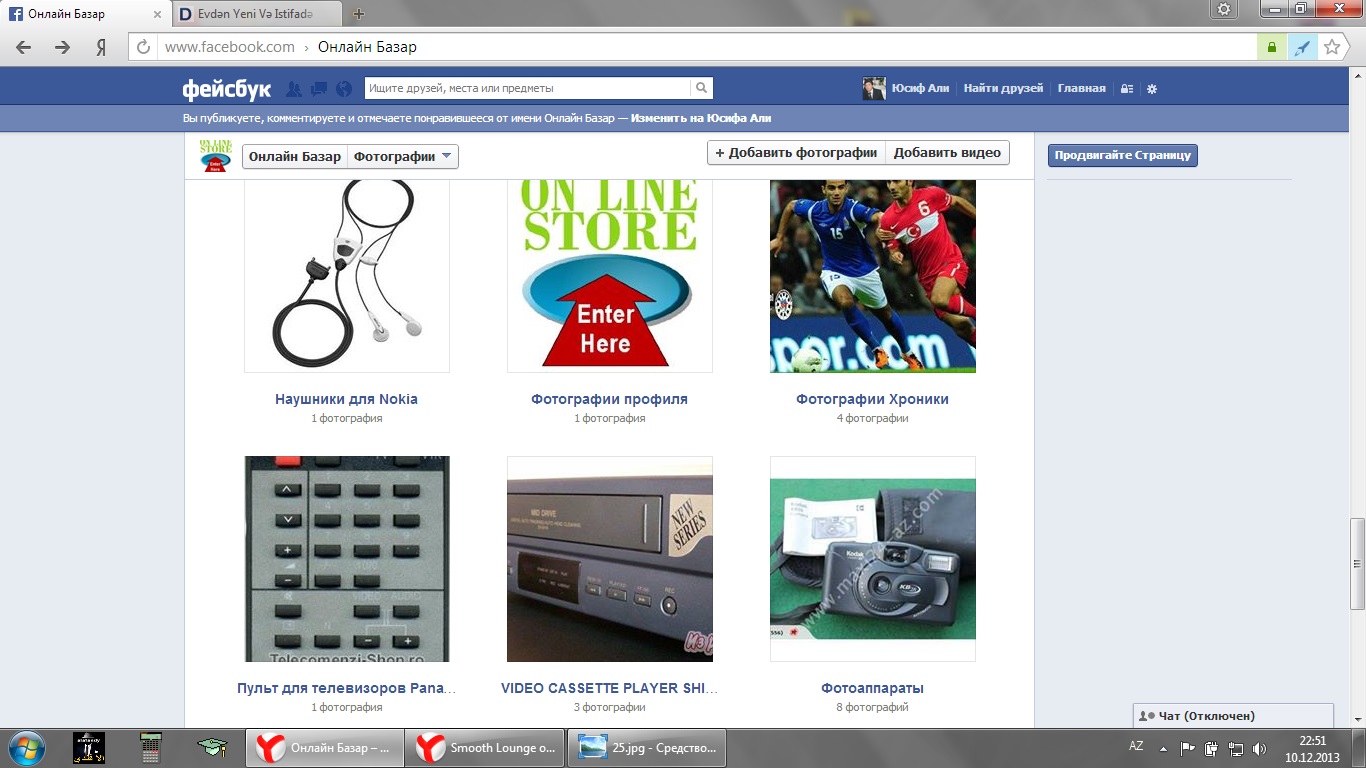
Task: Click Добавить фотографии button
Action: point(796,153)
